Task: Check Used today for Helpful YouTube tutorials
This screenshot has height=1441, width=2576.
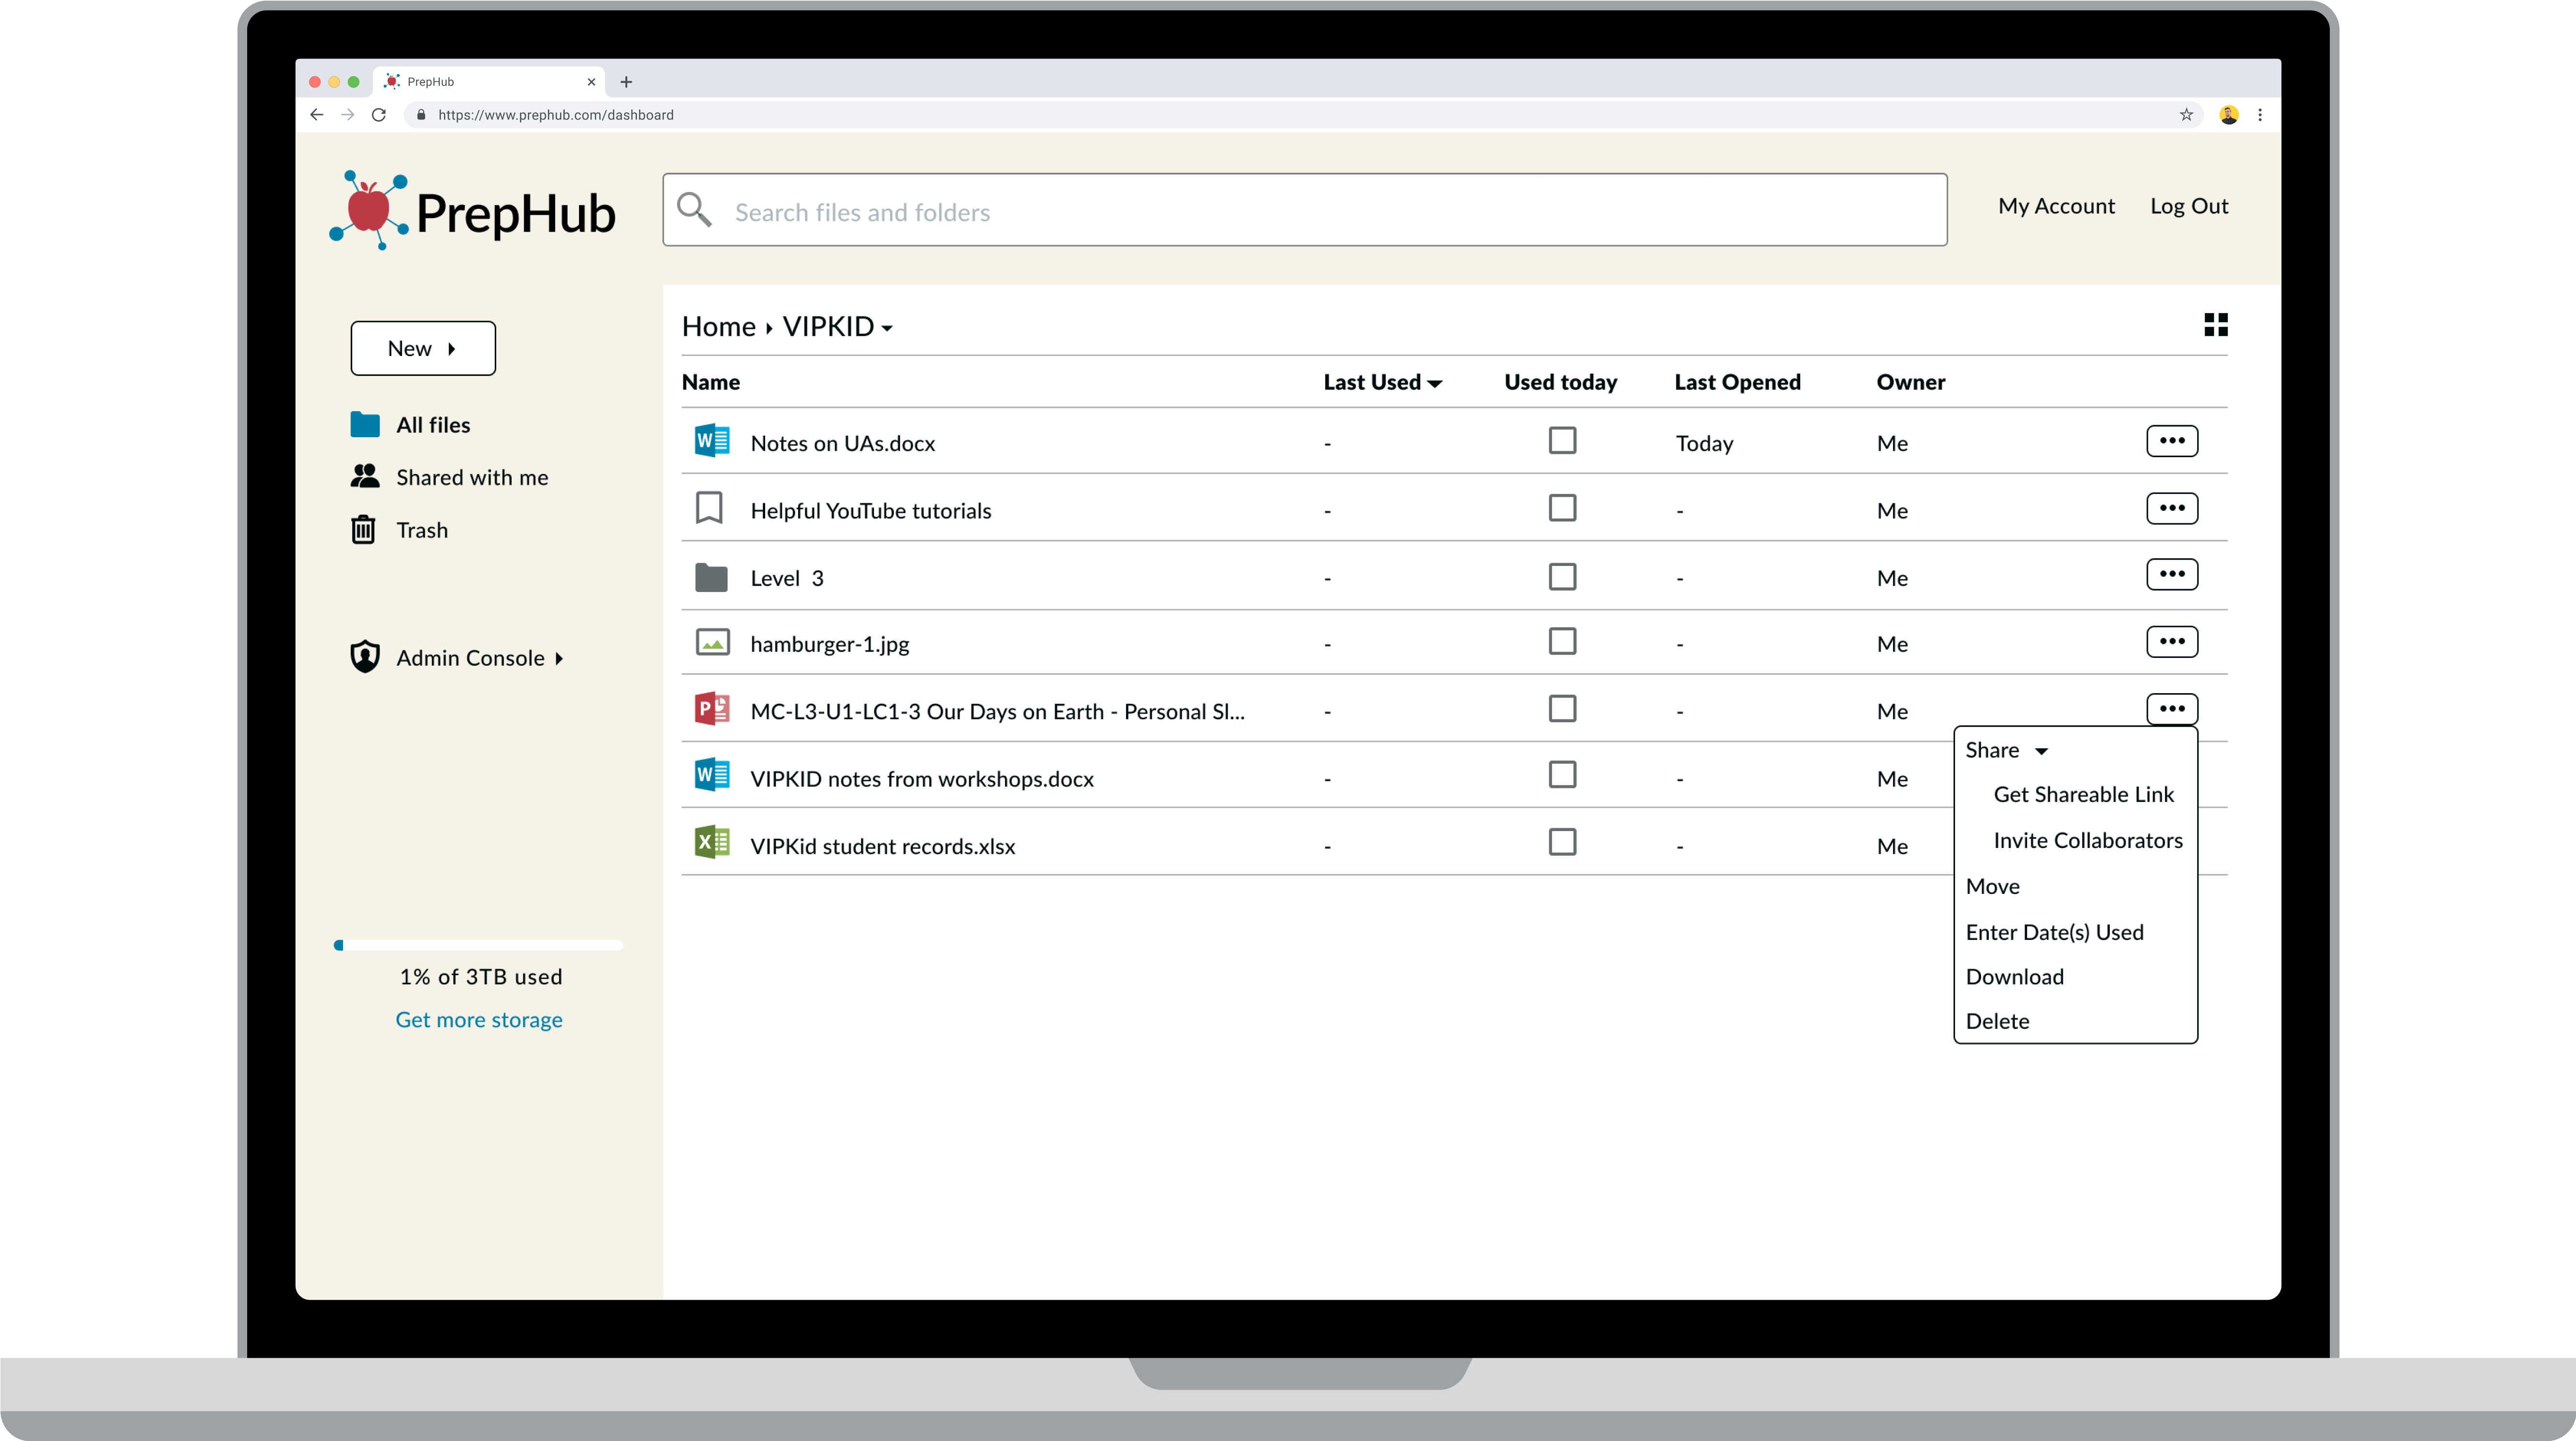Action: pos(1562,508)
